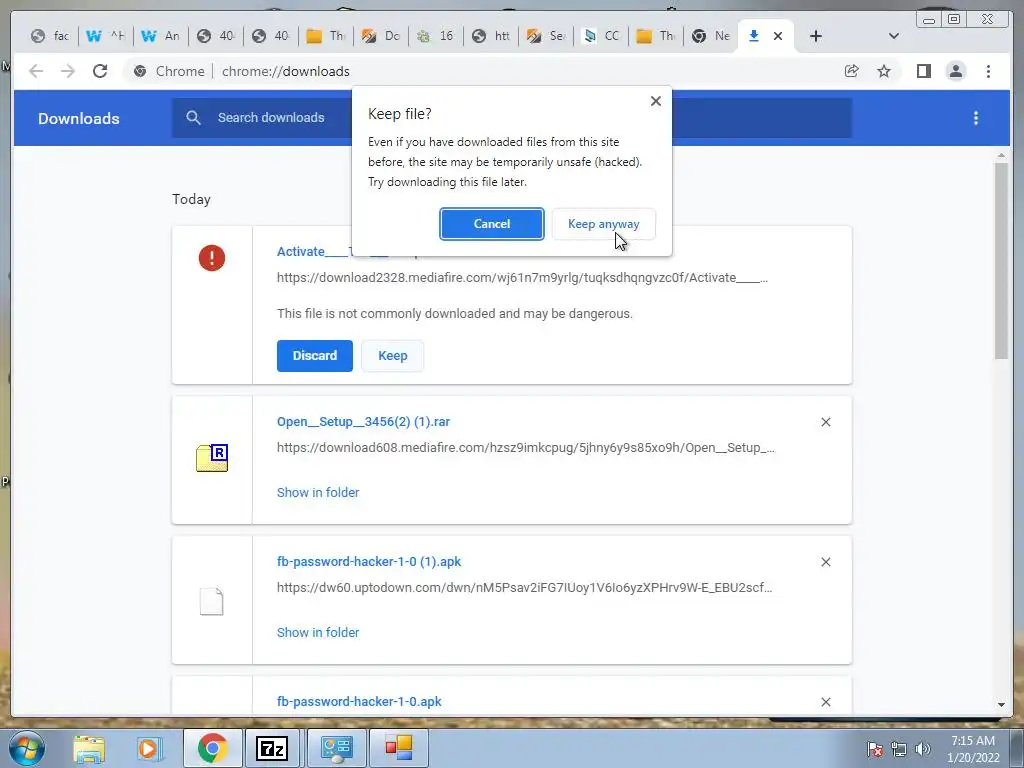Switch to the '^H' tab

(x=106, y=36)
